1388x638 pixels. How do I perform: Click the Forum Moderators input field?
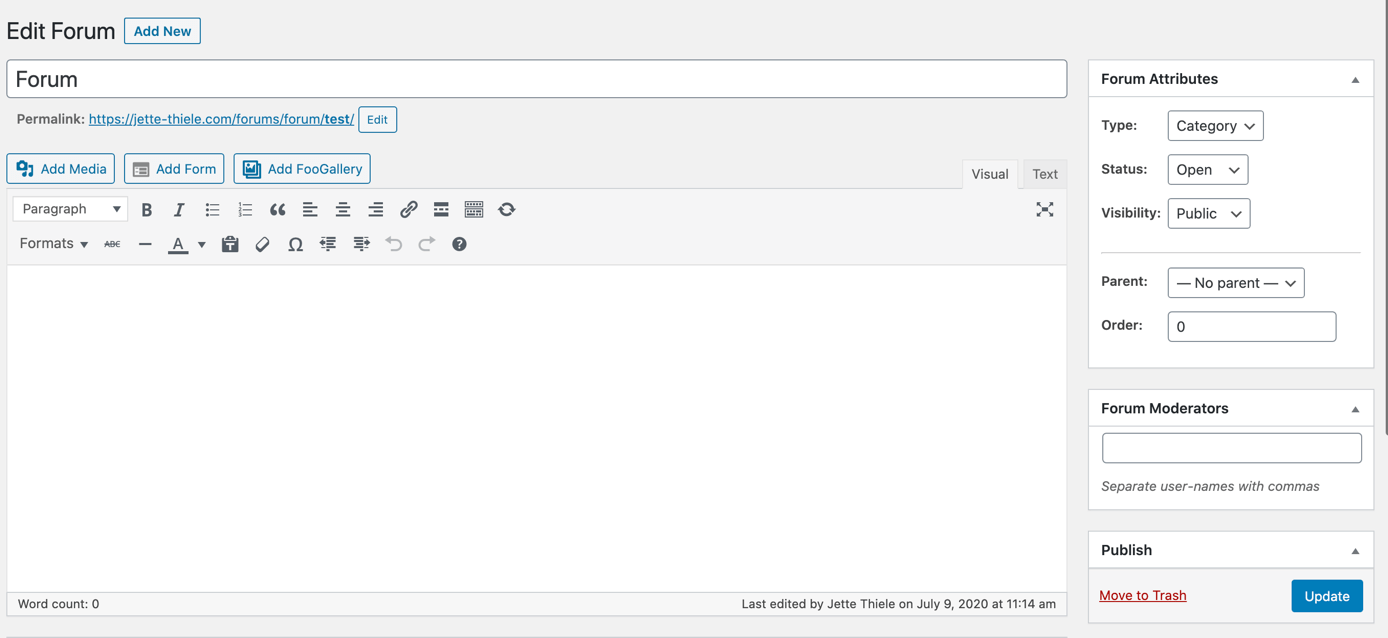point(1232,448)
